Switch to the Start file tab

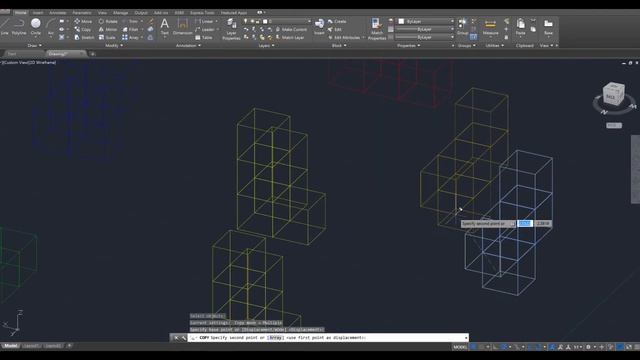click(12, 53)
